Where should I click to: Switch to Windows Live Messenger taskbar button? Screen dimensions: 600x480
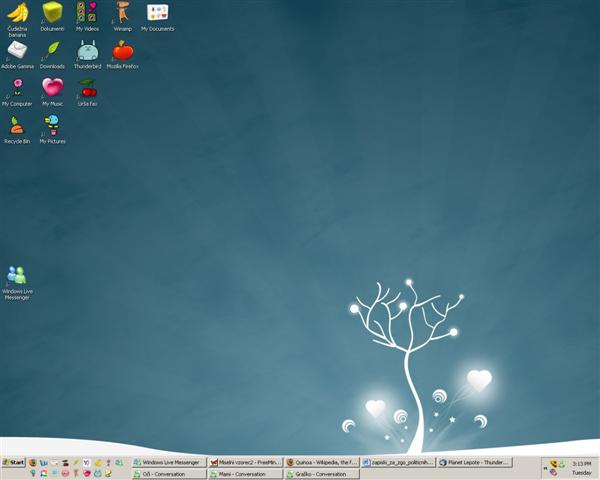[169, 462]
